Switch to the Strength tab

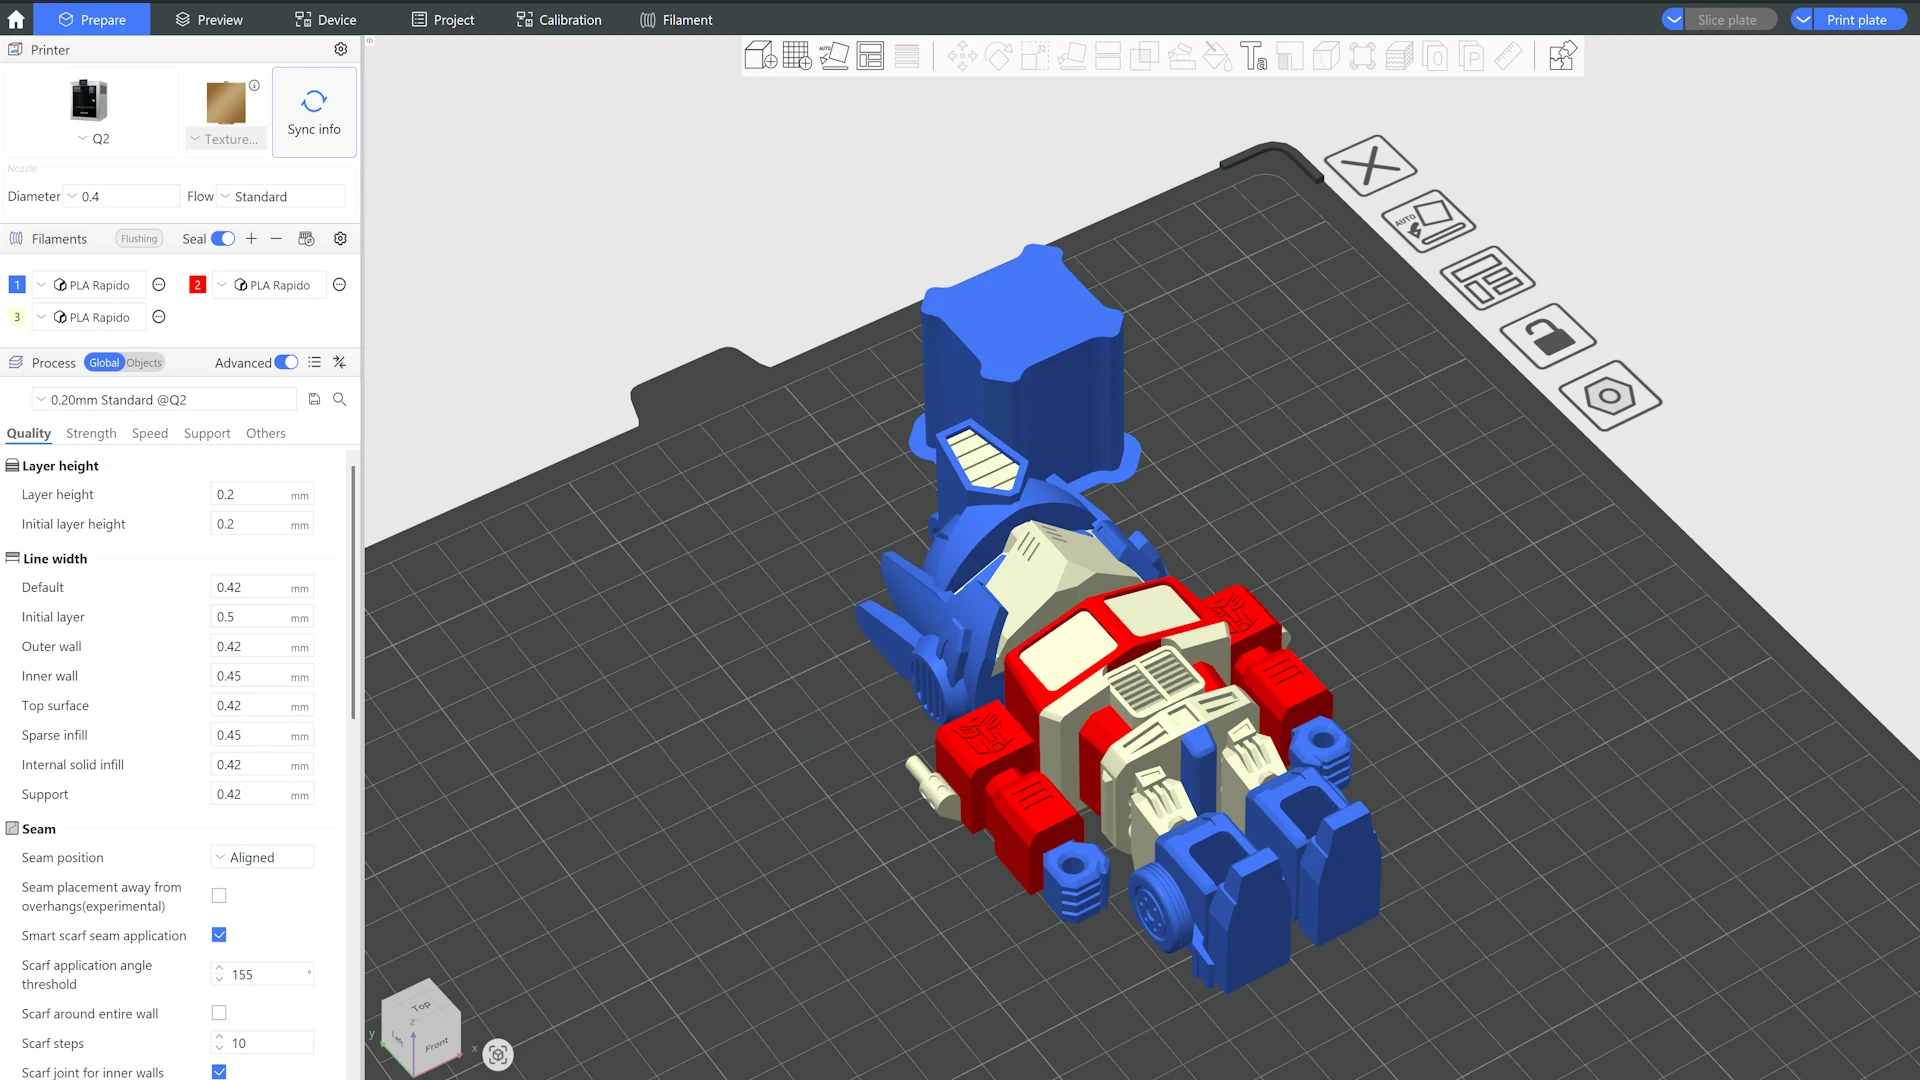[x=91, y=433]
